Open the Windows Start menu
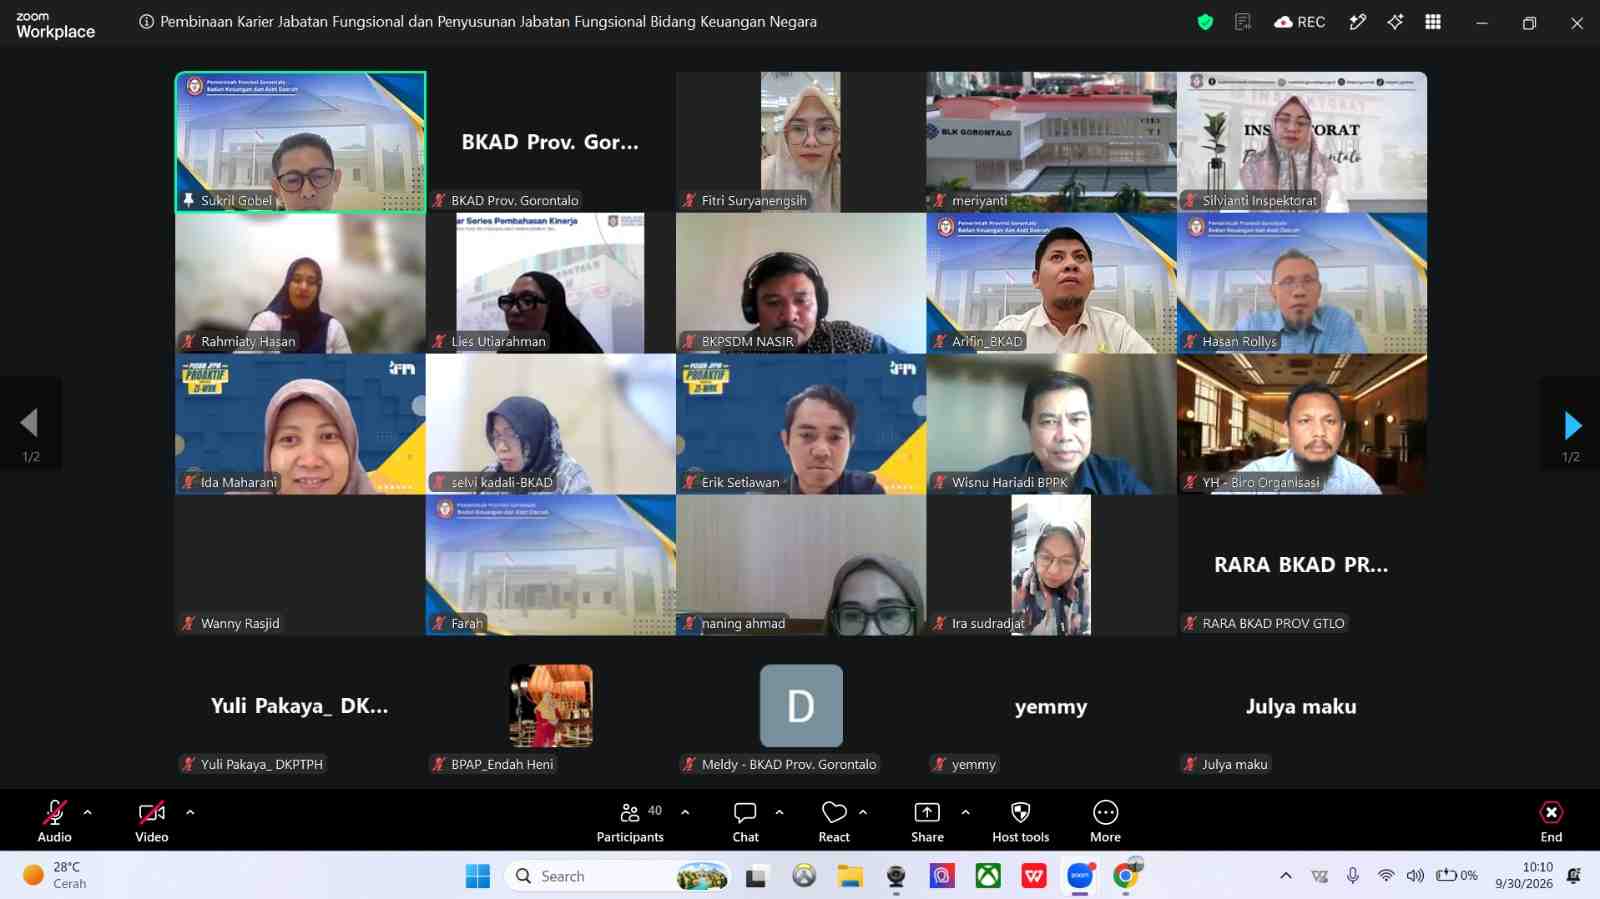This screenshot has width=1600, height=899. [478, 876]
